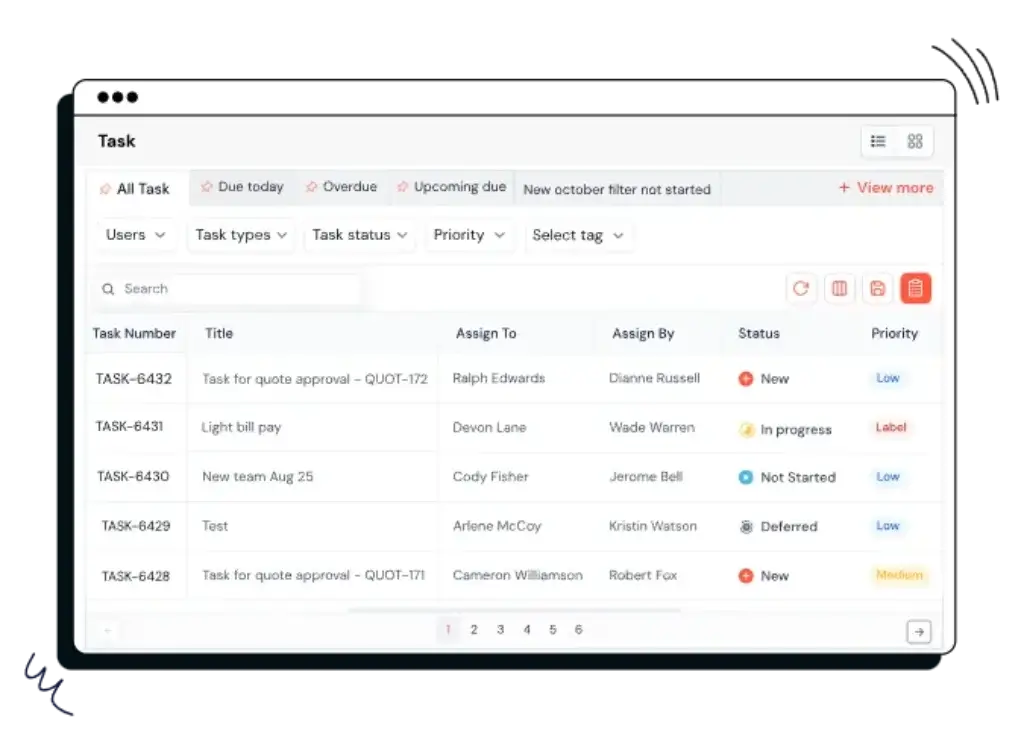The image size is (1024, 754).
Task: Click into the Search field
Action: pos(227,289)
